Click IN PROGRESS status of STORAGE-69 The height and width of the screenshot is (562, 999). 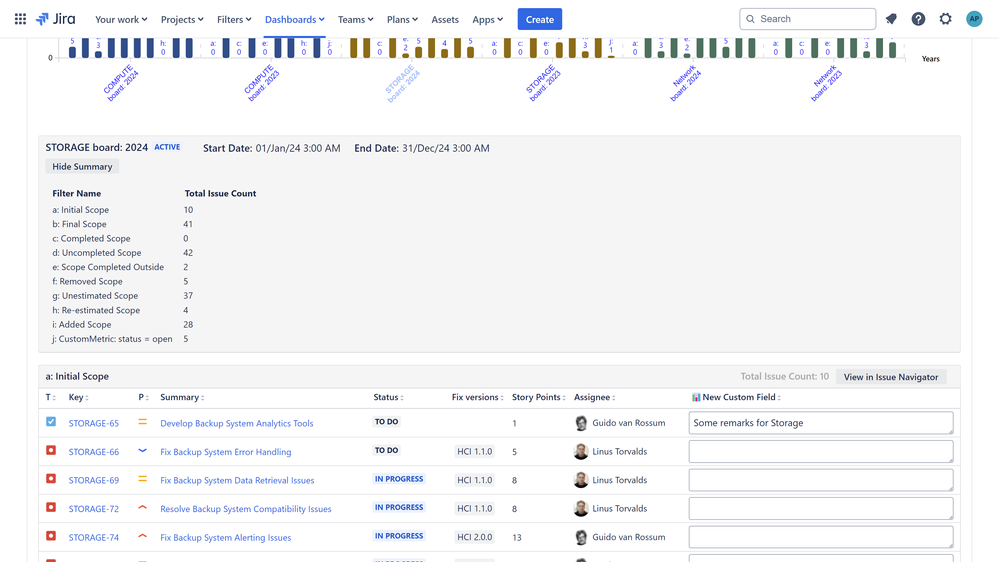pyautogui.click(x=399, y=479)
